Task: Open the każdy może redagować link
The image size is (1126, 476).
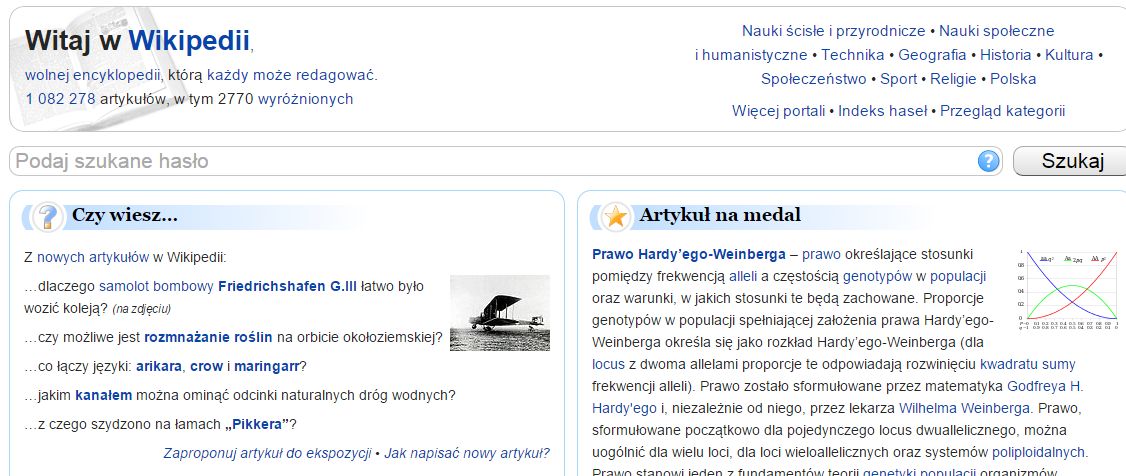Action: click(292, 75)
